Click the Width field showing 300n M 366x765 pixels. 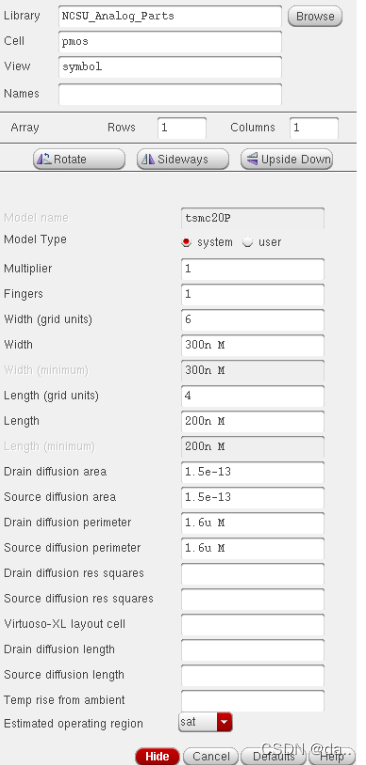click(x=252, y=345)
